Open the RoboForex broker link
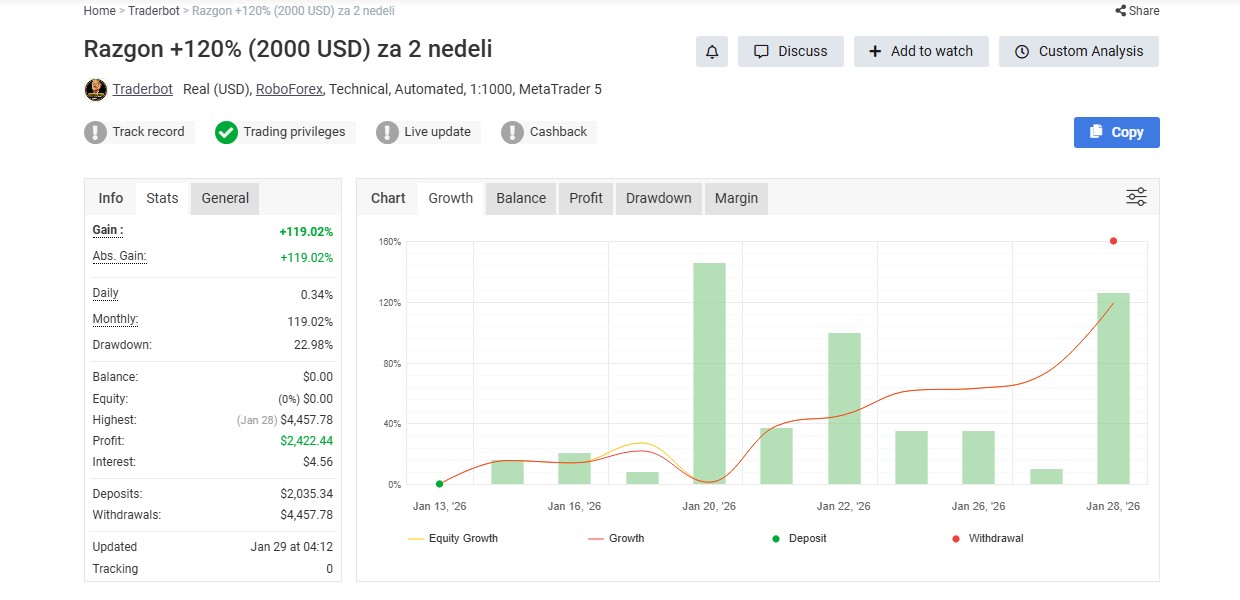Screen dimensions: 1240x600 coord(290,89)
